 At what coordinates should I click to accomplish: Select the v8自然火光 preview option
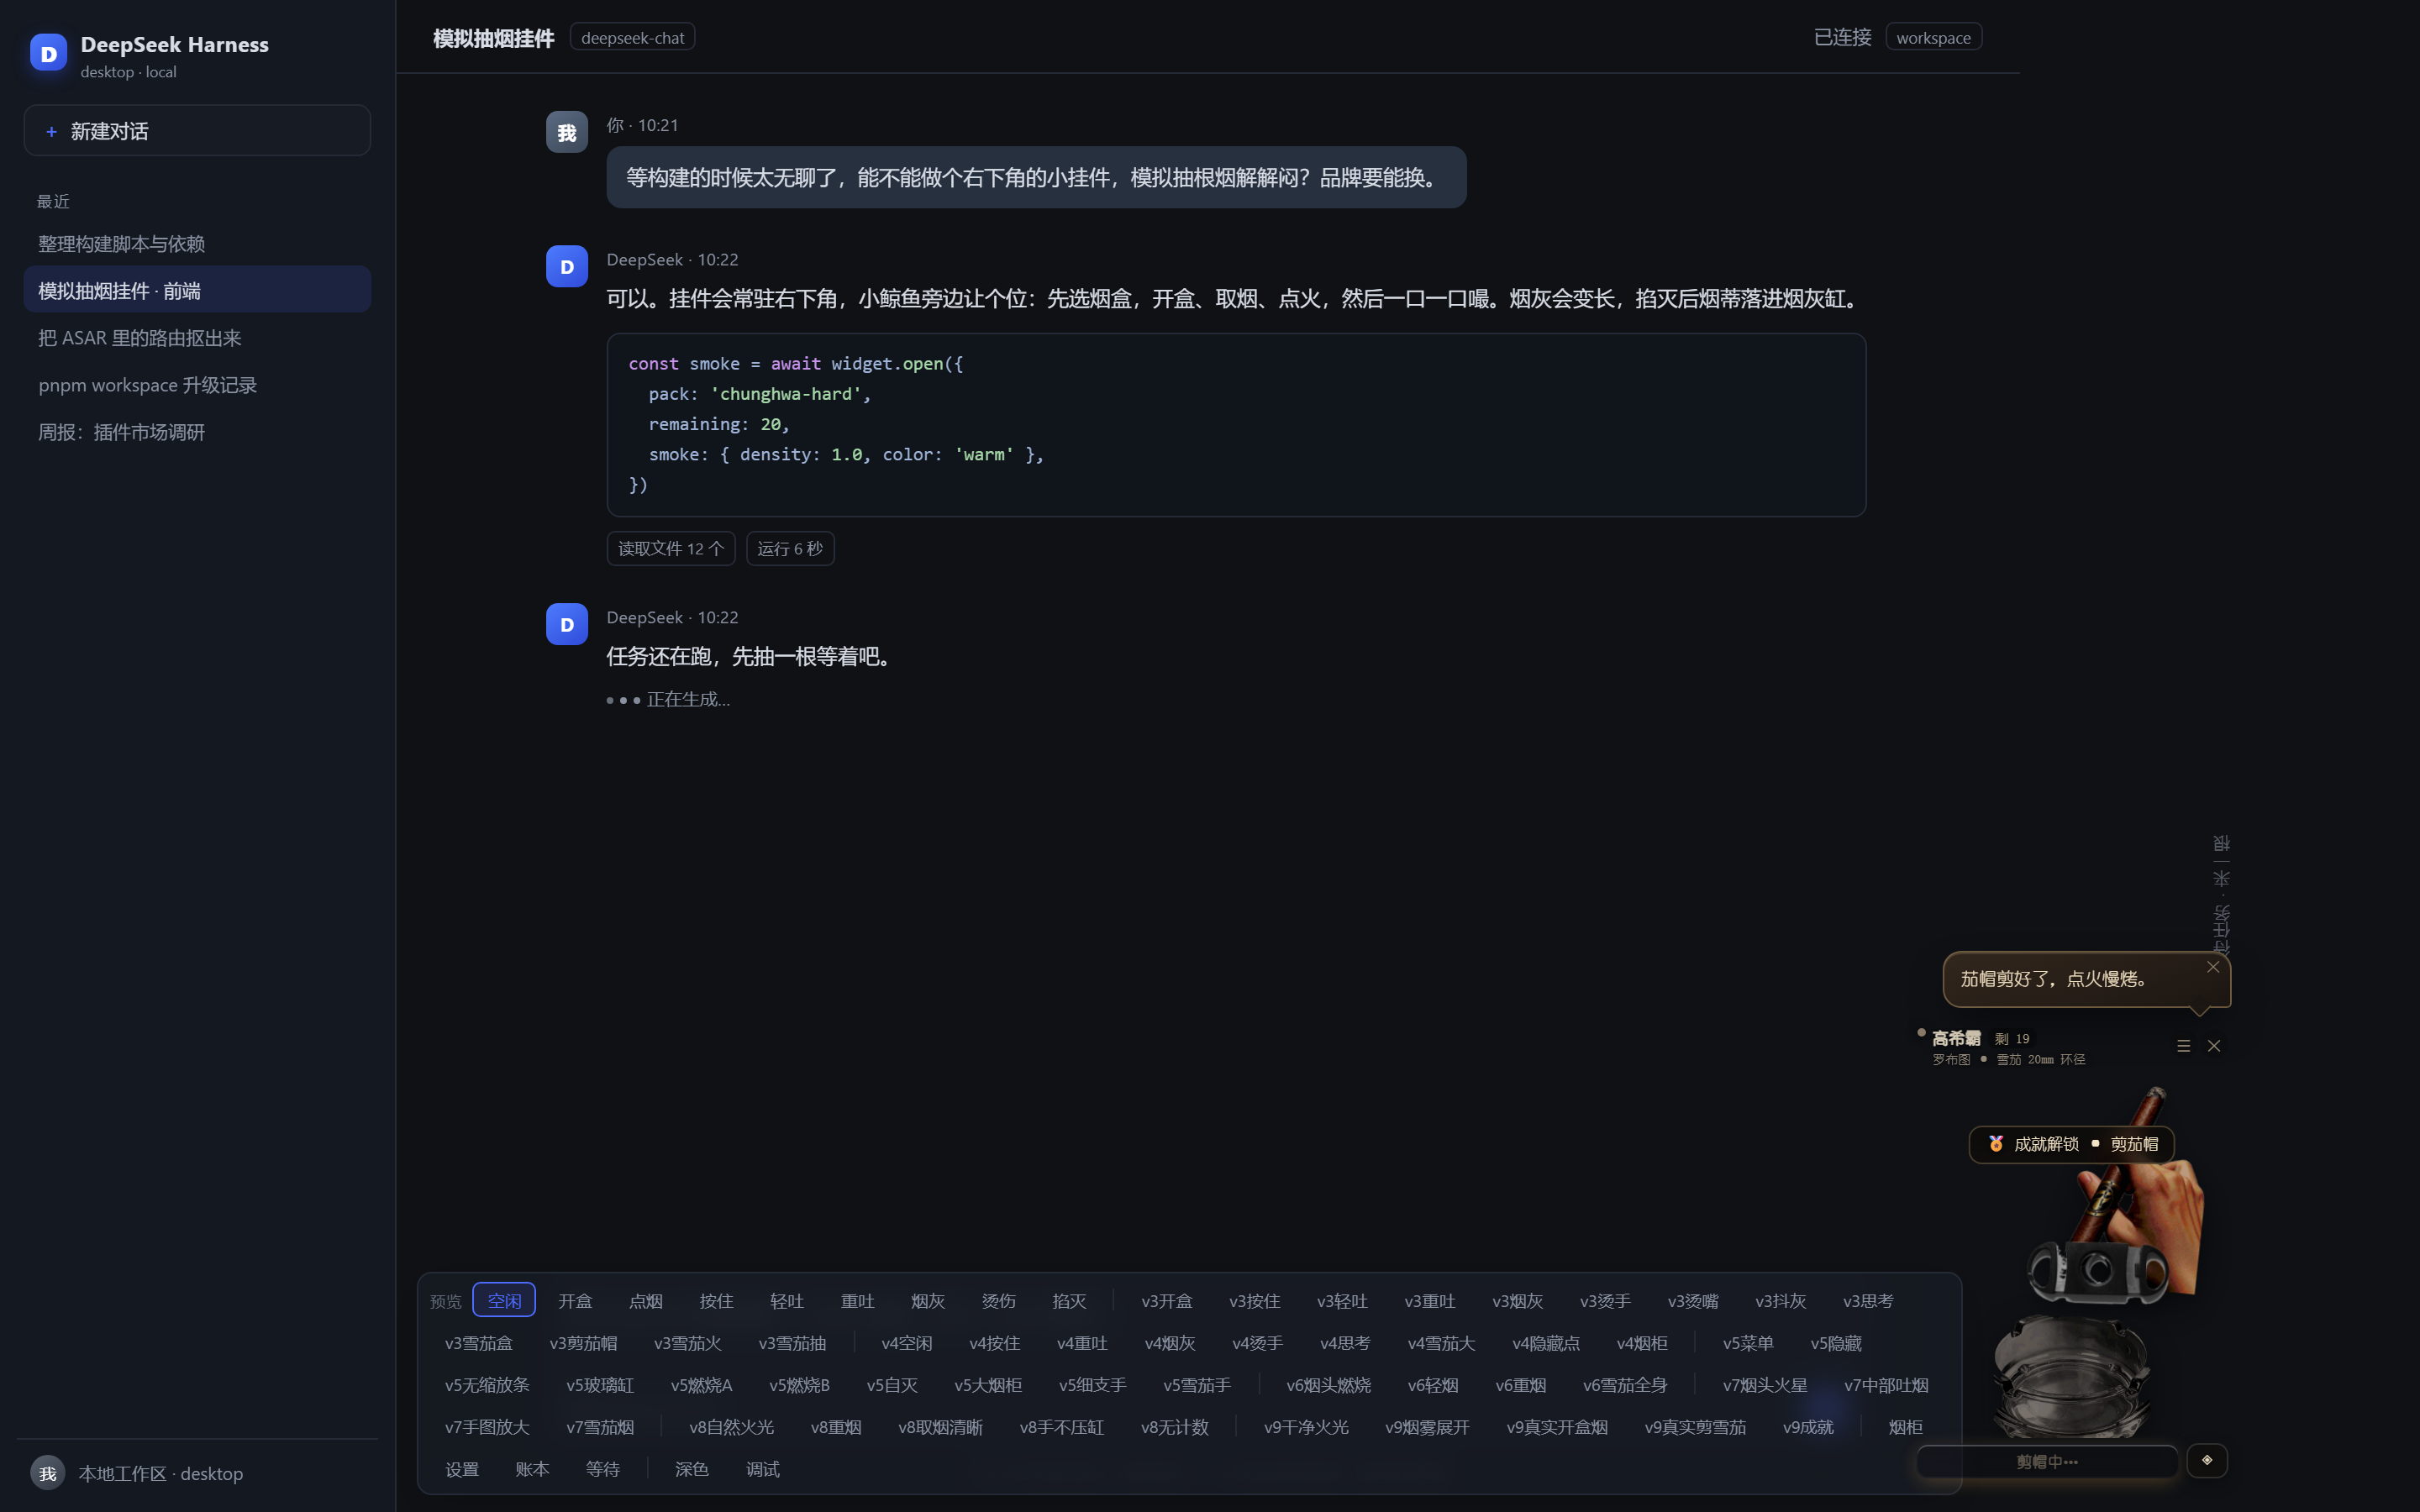[x=731, y=1426]
